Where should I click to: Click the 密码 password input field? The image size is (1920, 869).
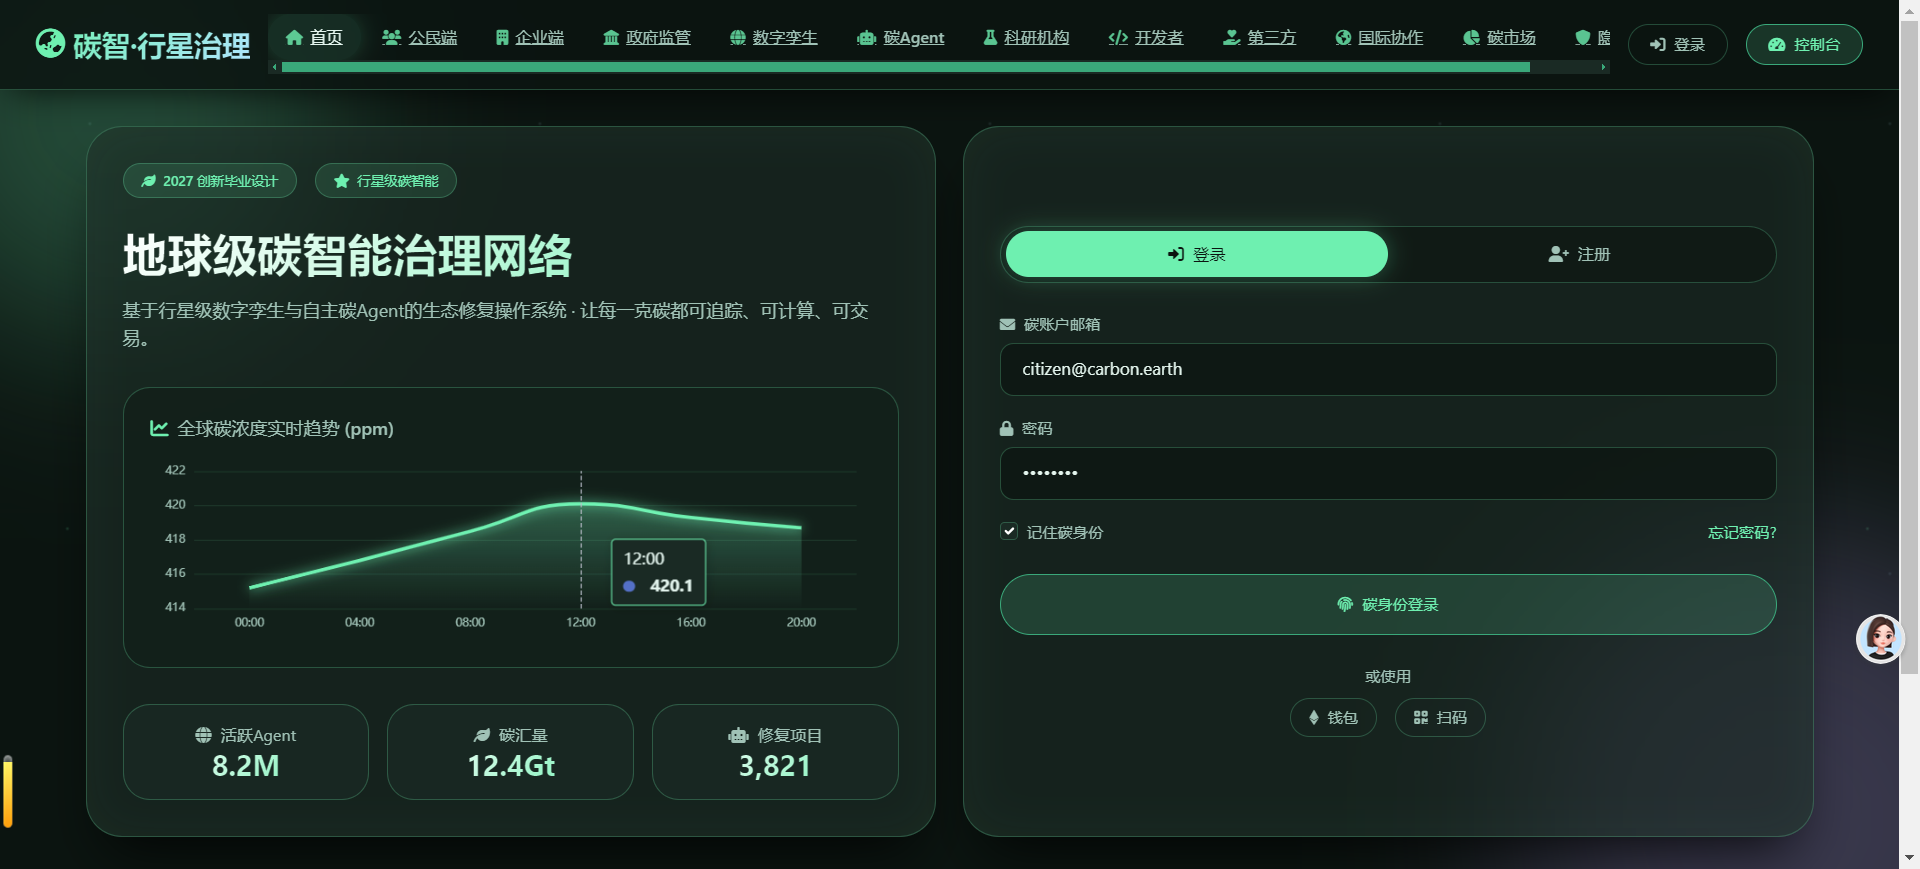tap(1387, 473)
